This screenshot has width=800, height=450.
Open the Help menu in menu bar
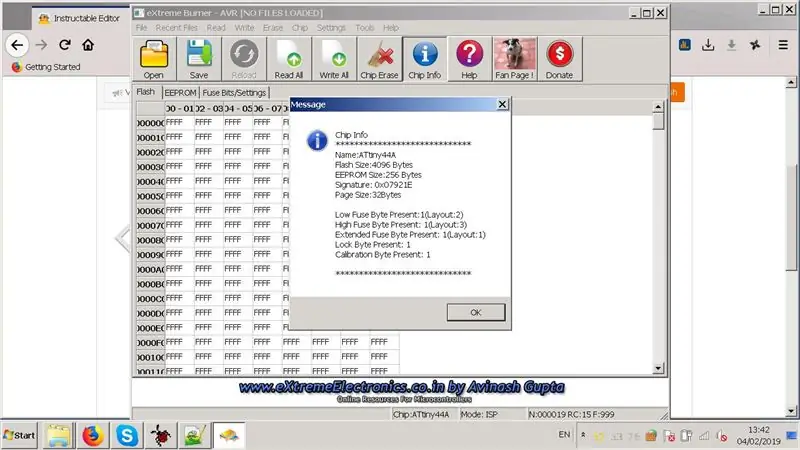pyautogui.click(x=391, y=28)
